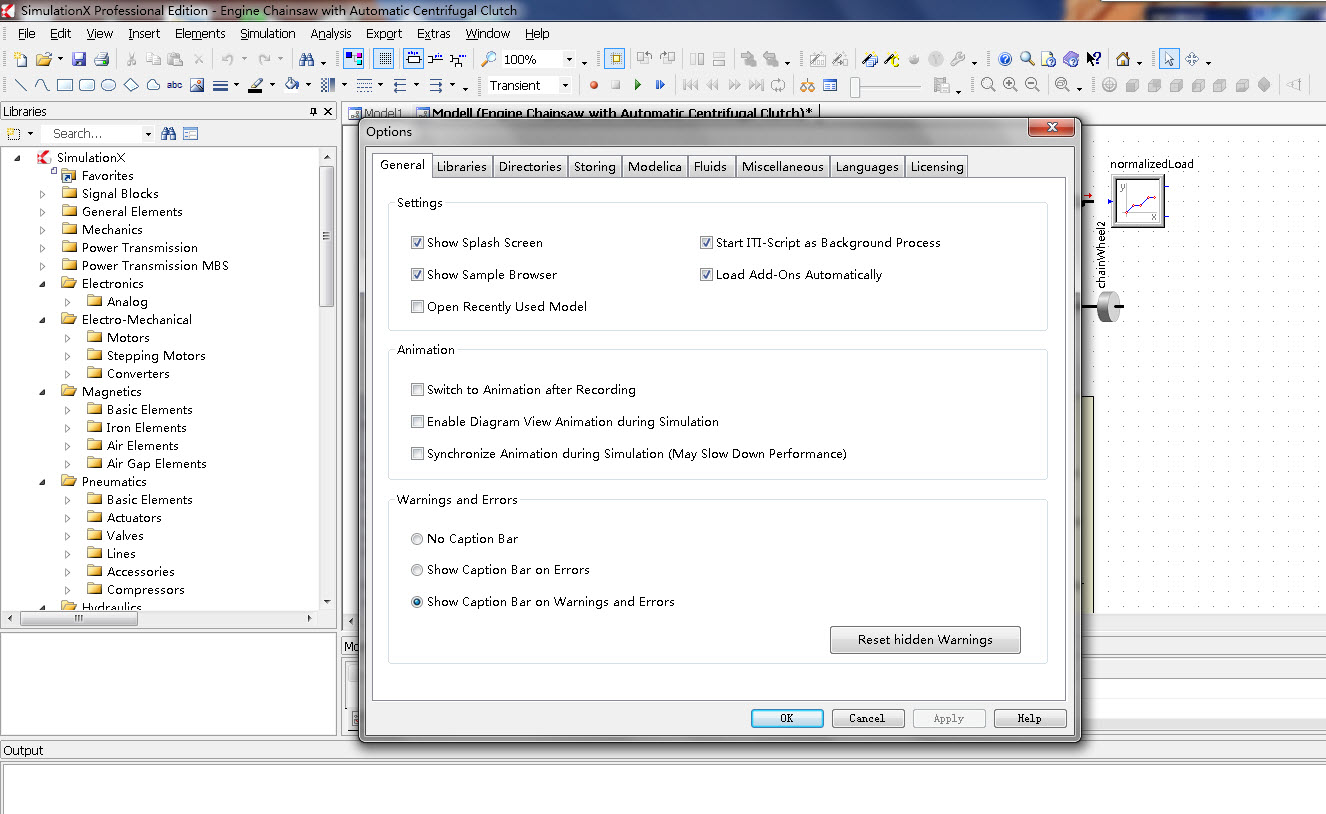The height and width of the screenshot is (814, 1326).
Task: Enable Diagram View Animation during Simulation
Action: (x=417, y=422)
